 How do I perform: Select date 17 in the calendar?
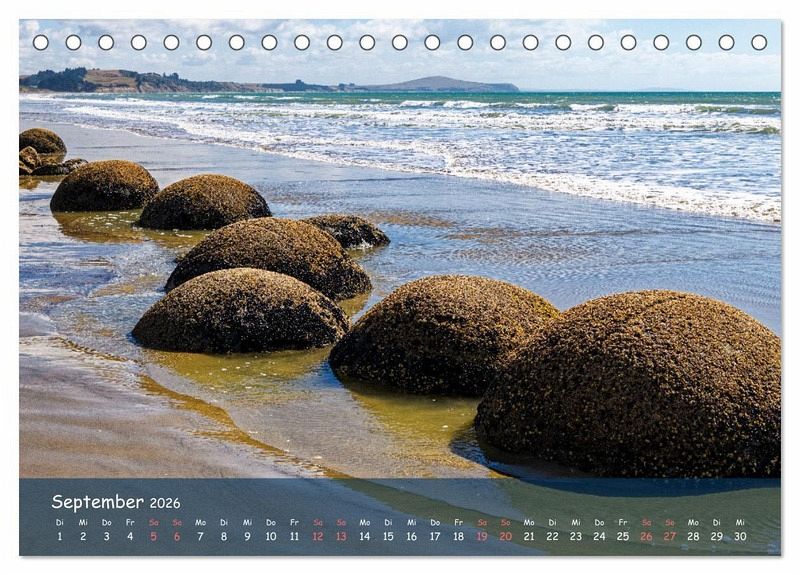pos(435,537)
